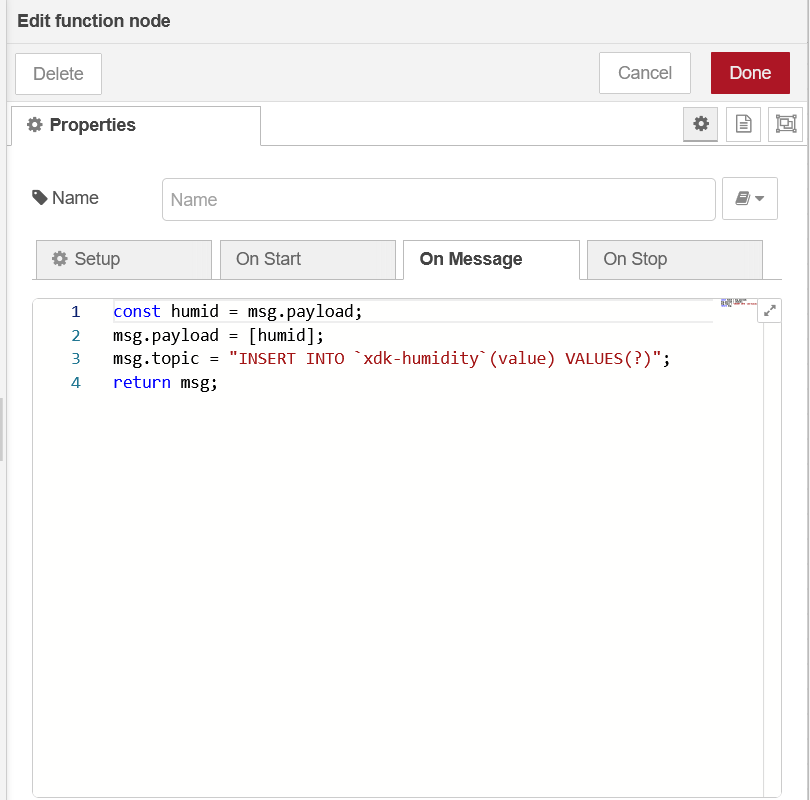This screenshot has height=800, width=810.
Task: Click line number 2 in the gutter
Action: coord(75,335)
